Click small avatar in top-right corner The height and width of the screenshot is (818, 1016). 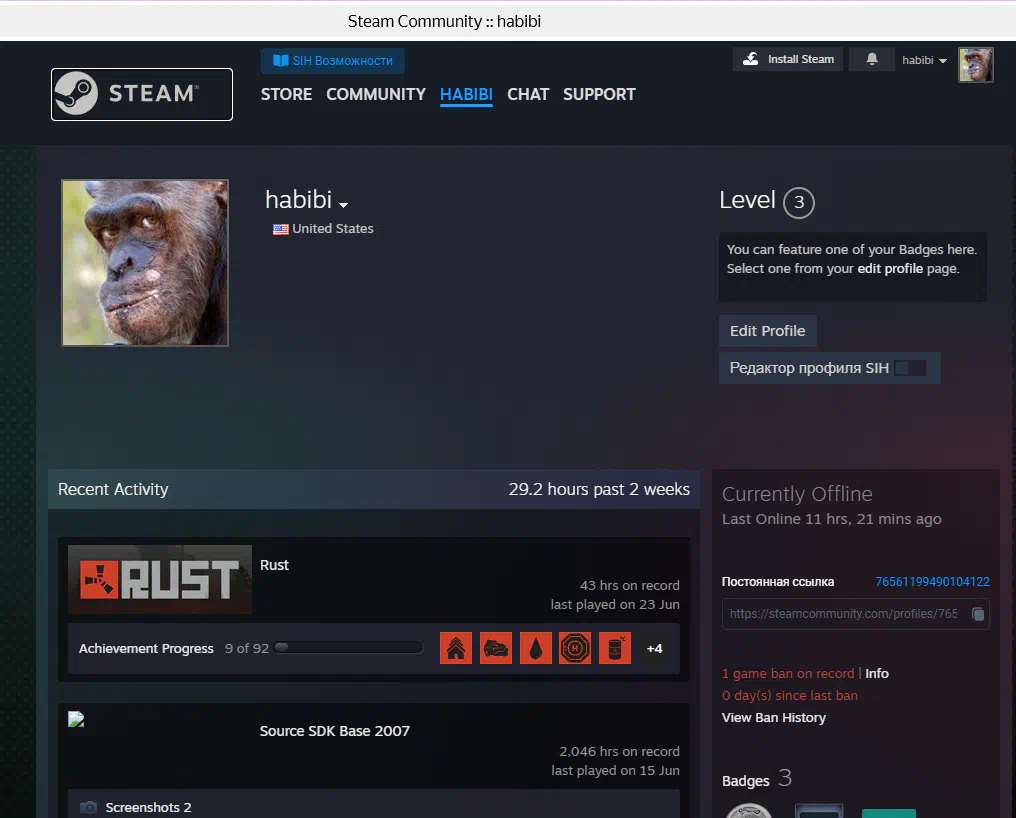click(976, 65)
